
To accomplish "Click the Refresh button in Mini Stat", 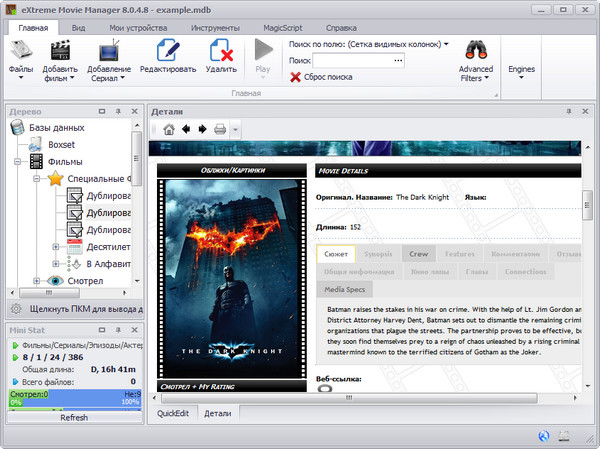I will point(73,417).
